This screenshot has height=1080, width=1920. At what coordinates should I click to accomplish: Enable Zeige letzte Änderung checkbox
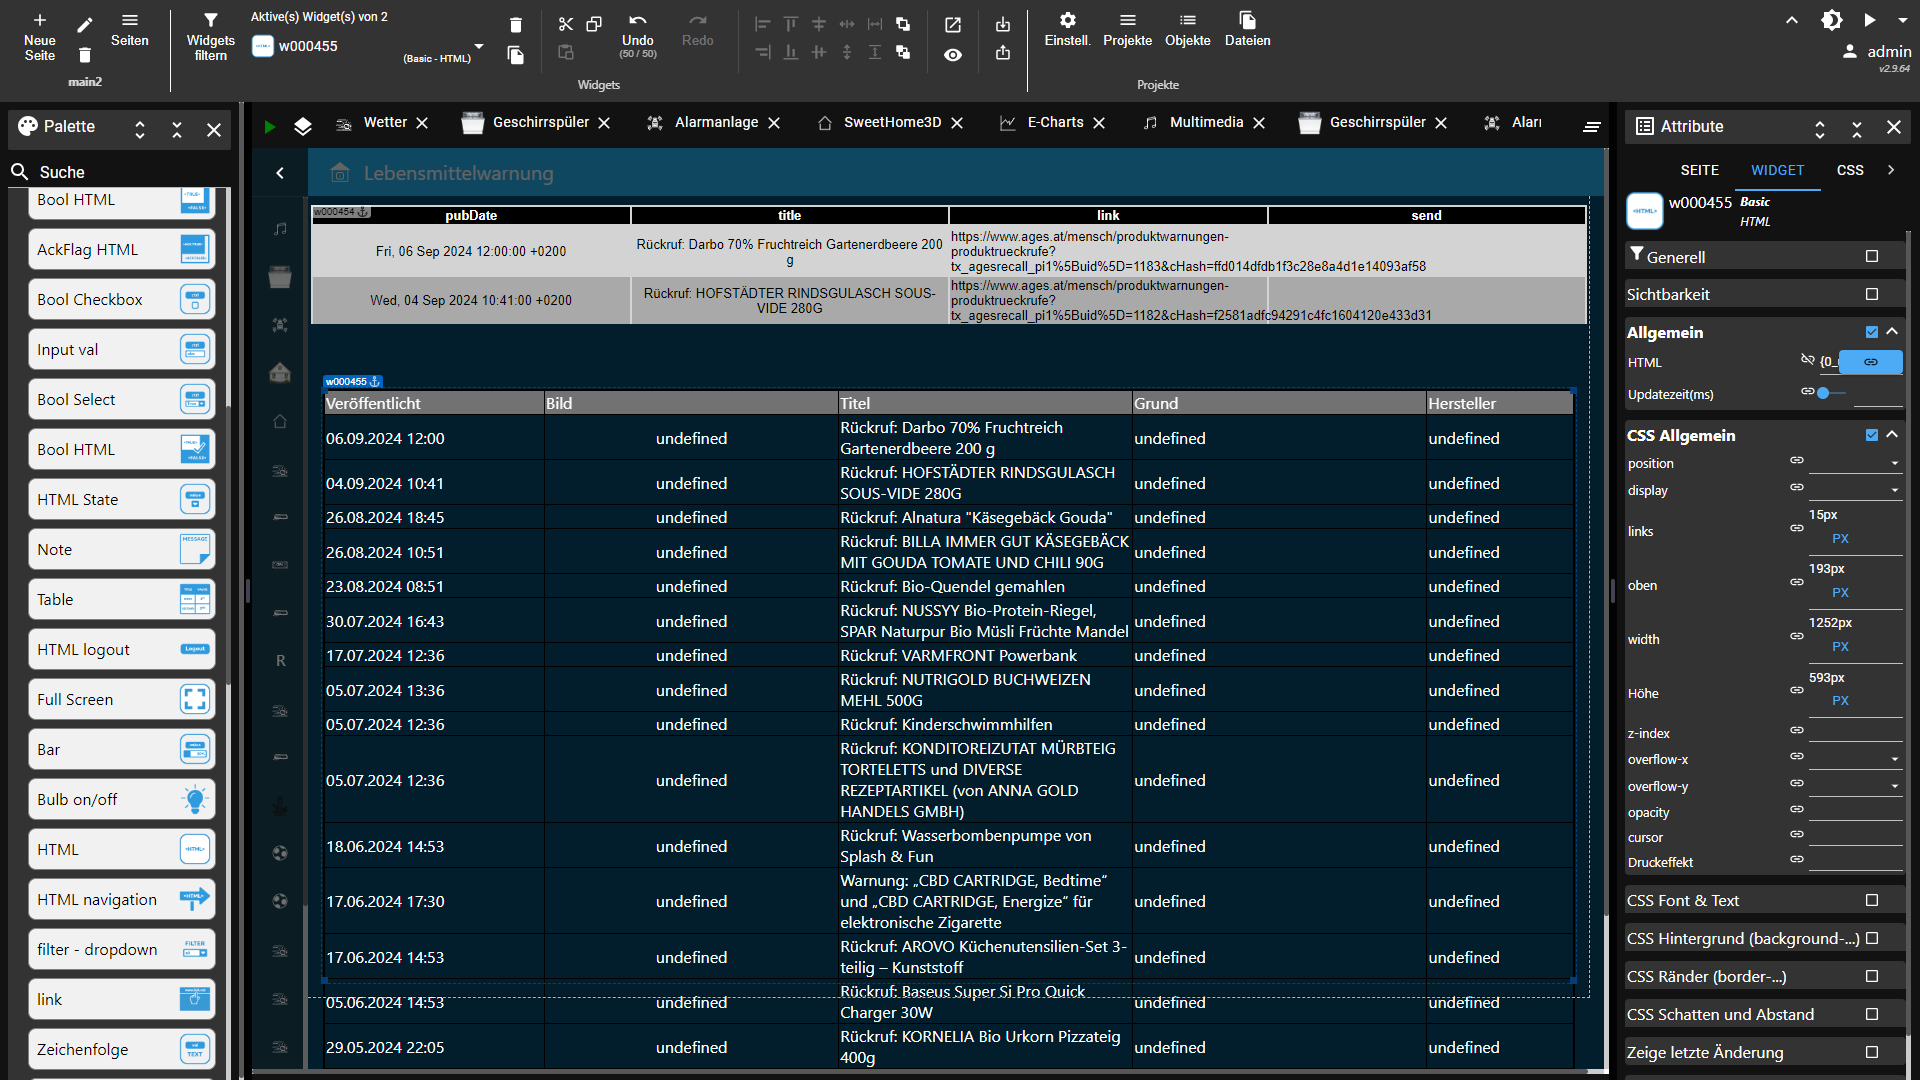pyautogui.click(x=1872, y=1052)
